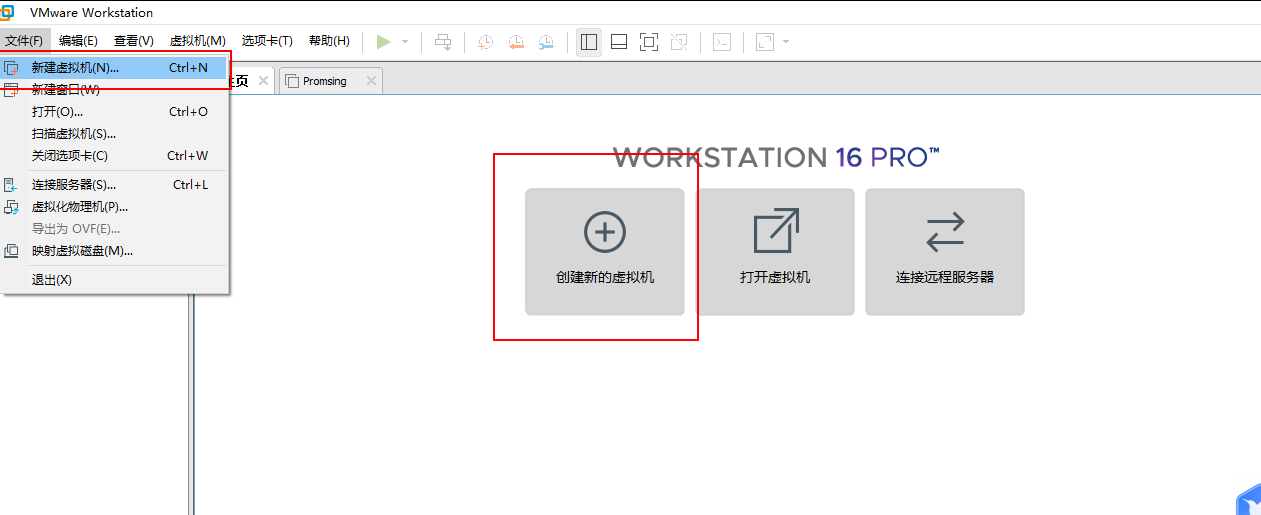Select 打开(O)... menu entry
Screen dimensions: 1261x515
coord(114,112)
